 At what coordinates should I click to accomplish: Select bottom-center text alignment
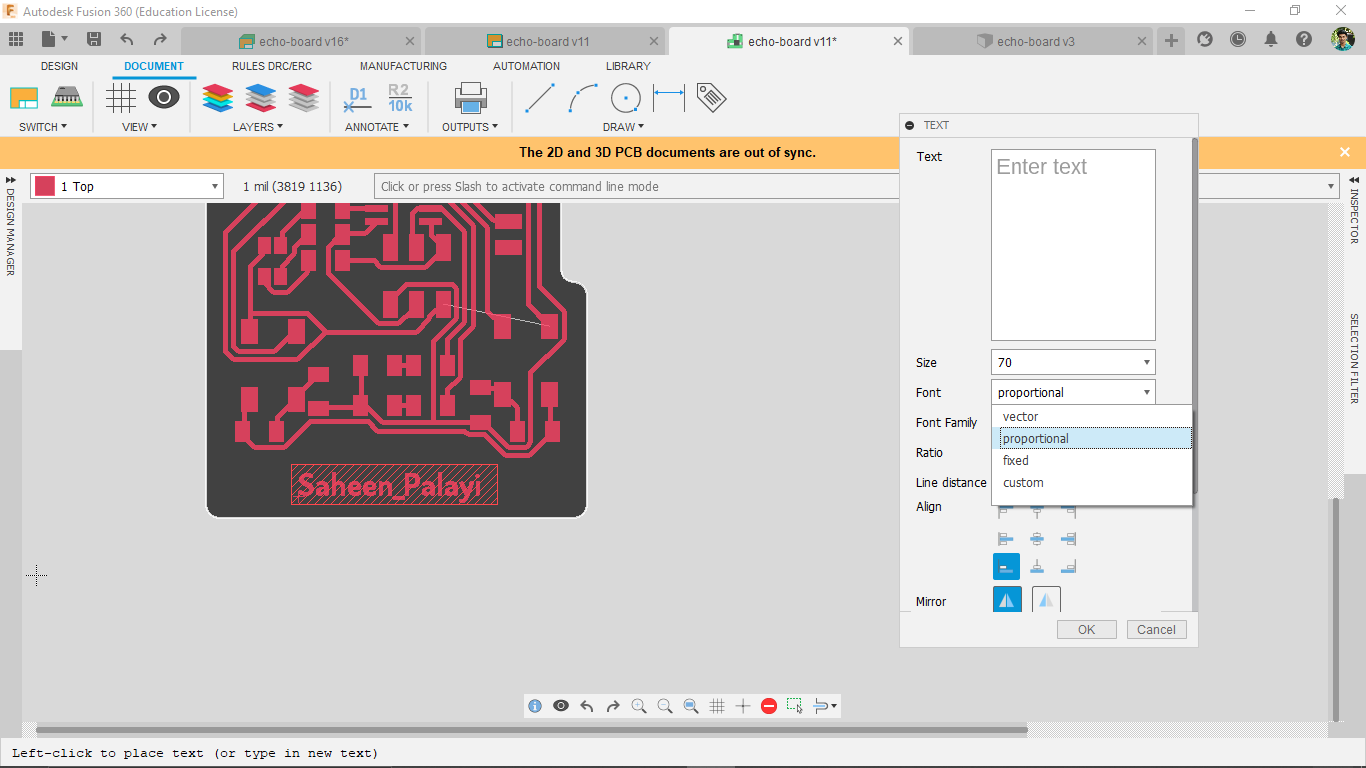(x=1037, y=567)
